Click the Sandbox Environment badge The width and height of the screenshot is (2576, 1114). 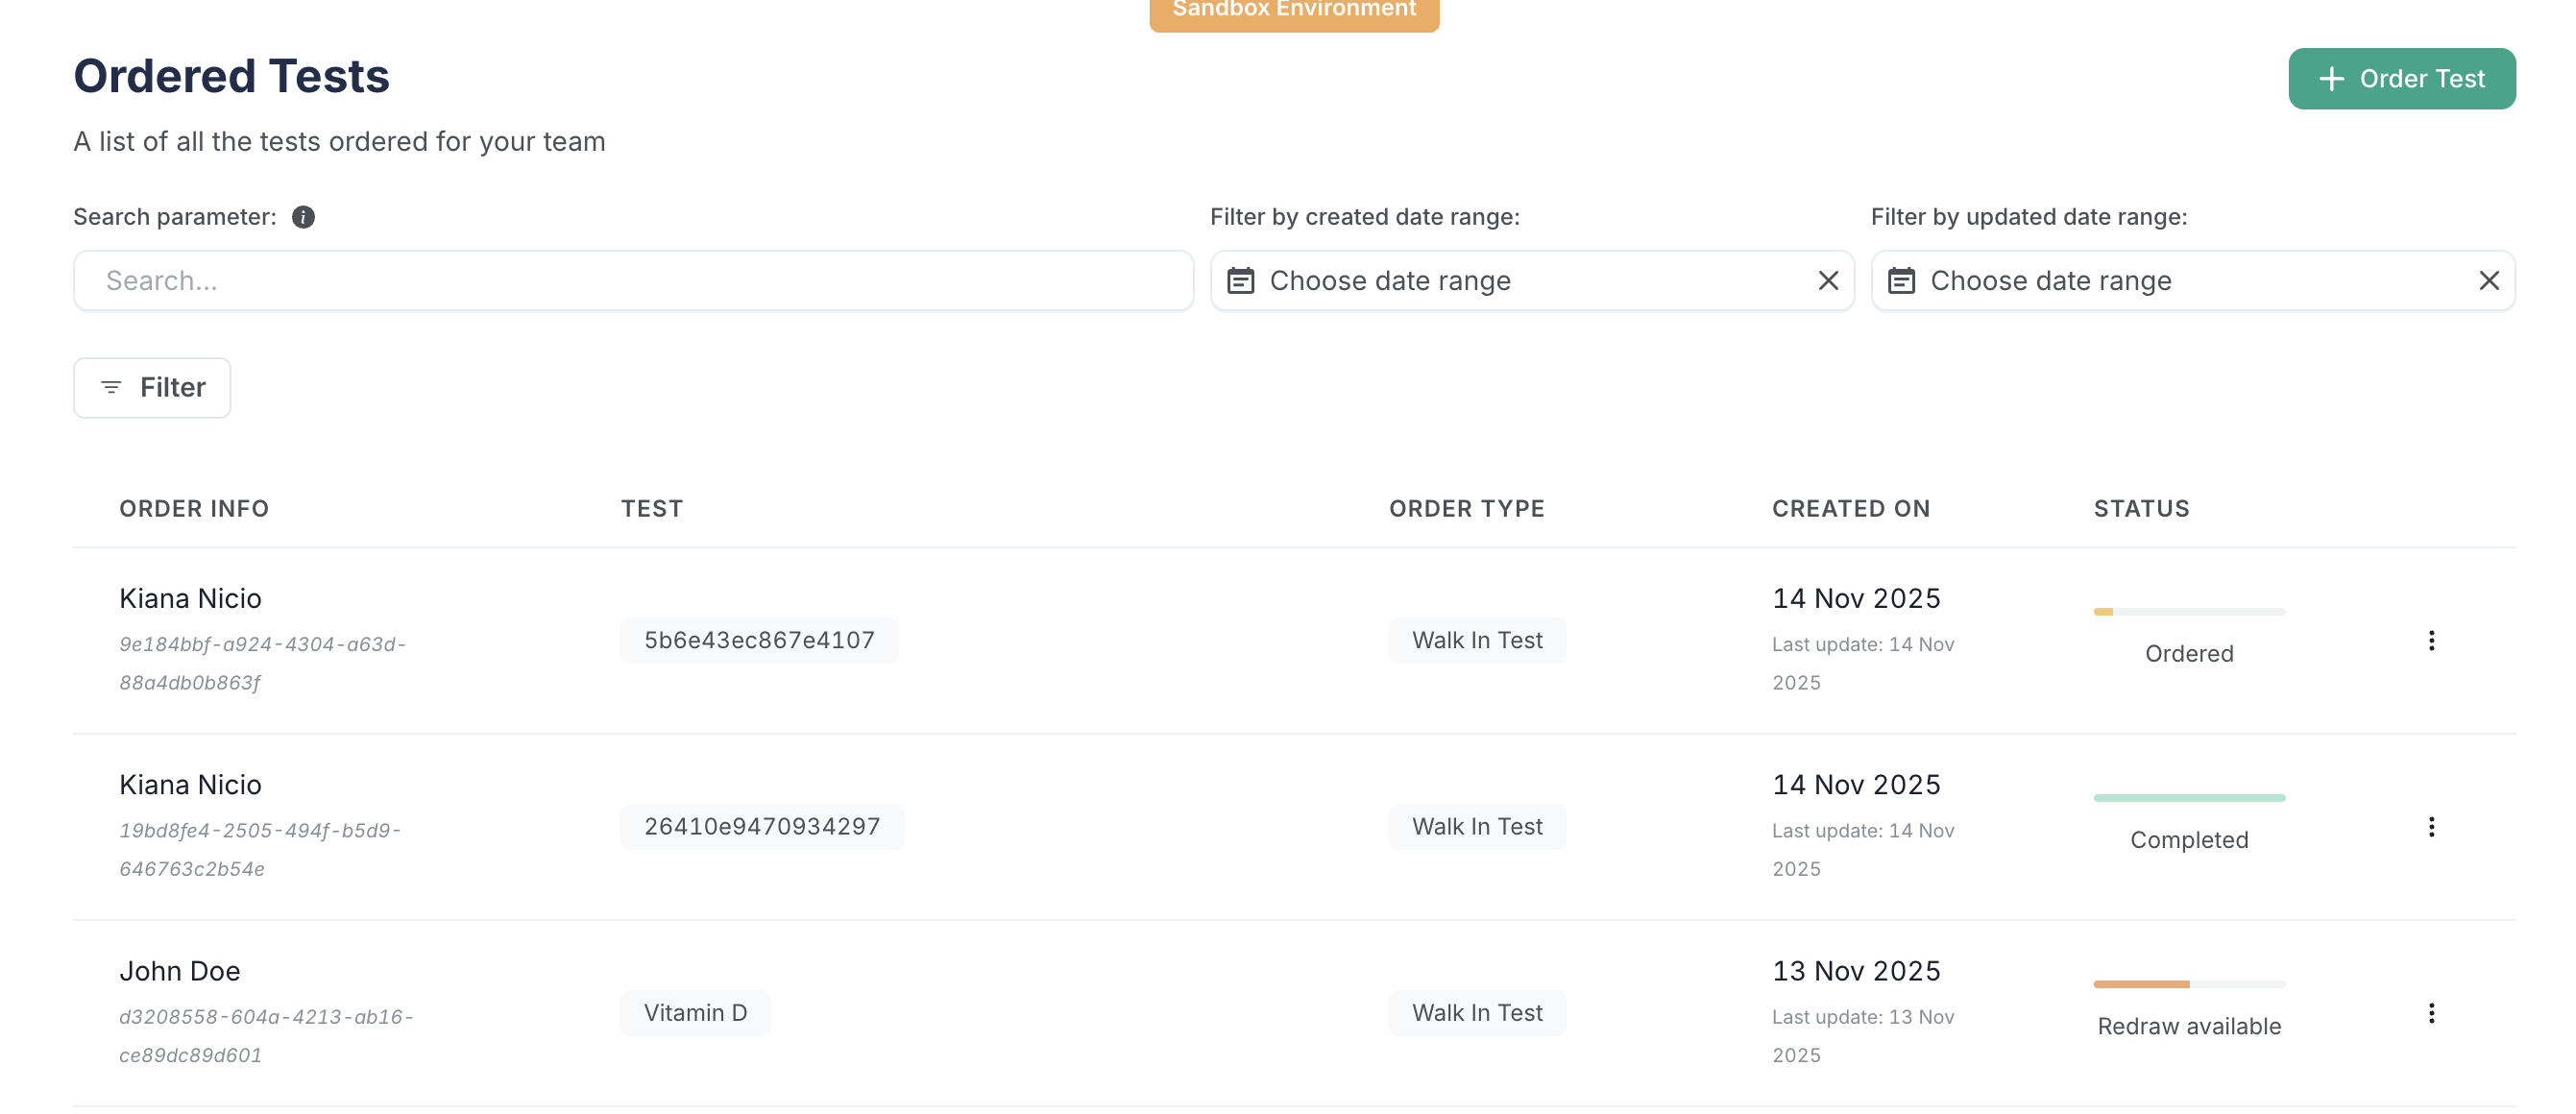[x=1293, y=10]
